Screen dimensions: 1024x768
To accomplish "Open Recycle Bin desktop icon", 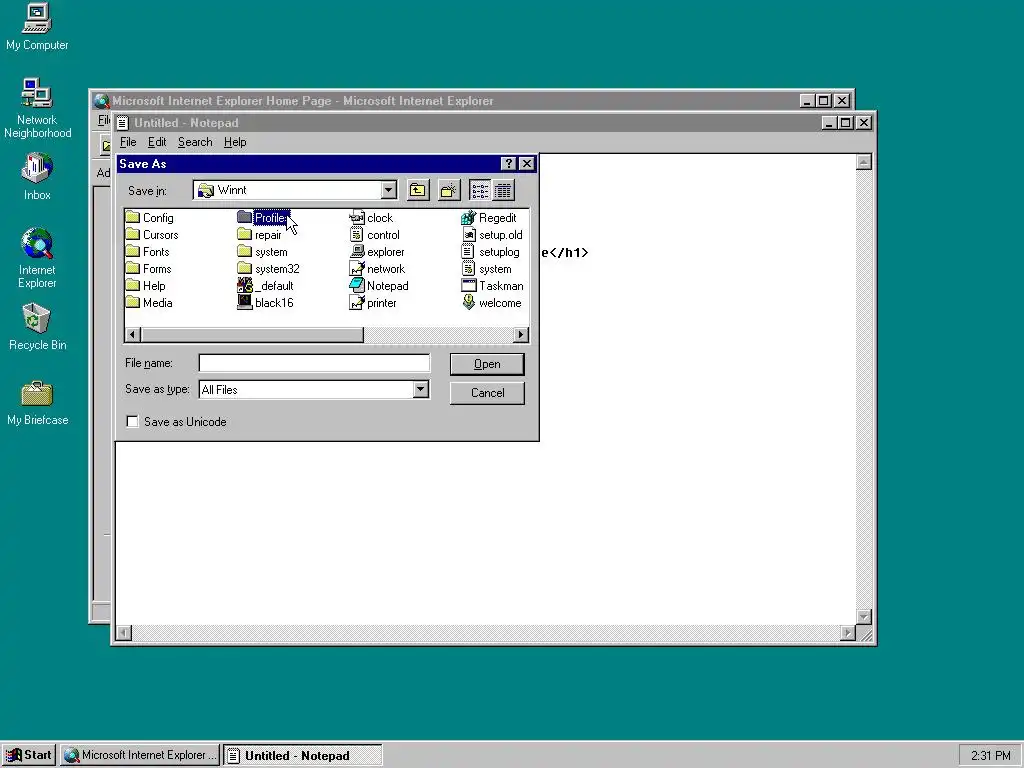I will click(37, 327).
